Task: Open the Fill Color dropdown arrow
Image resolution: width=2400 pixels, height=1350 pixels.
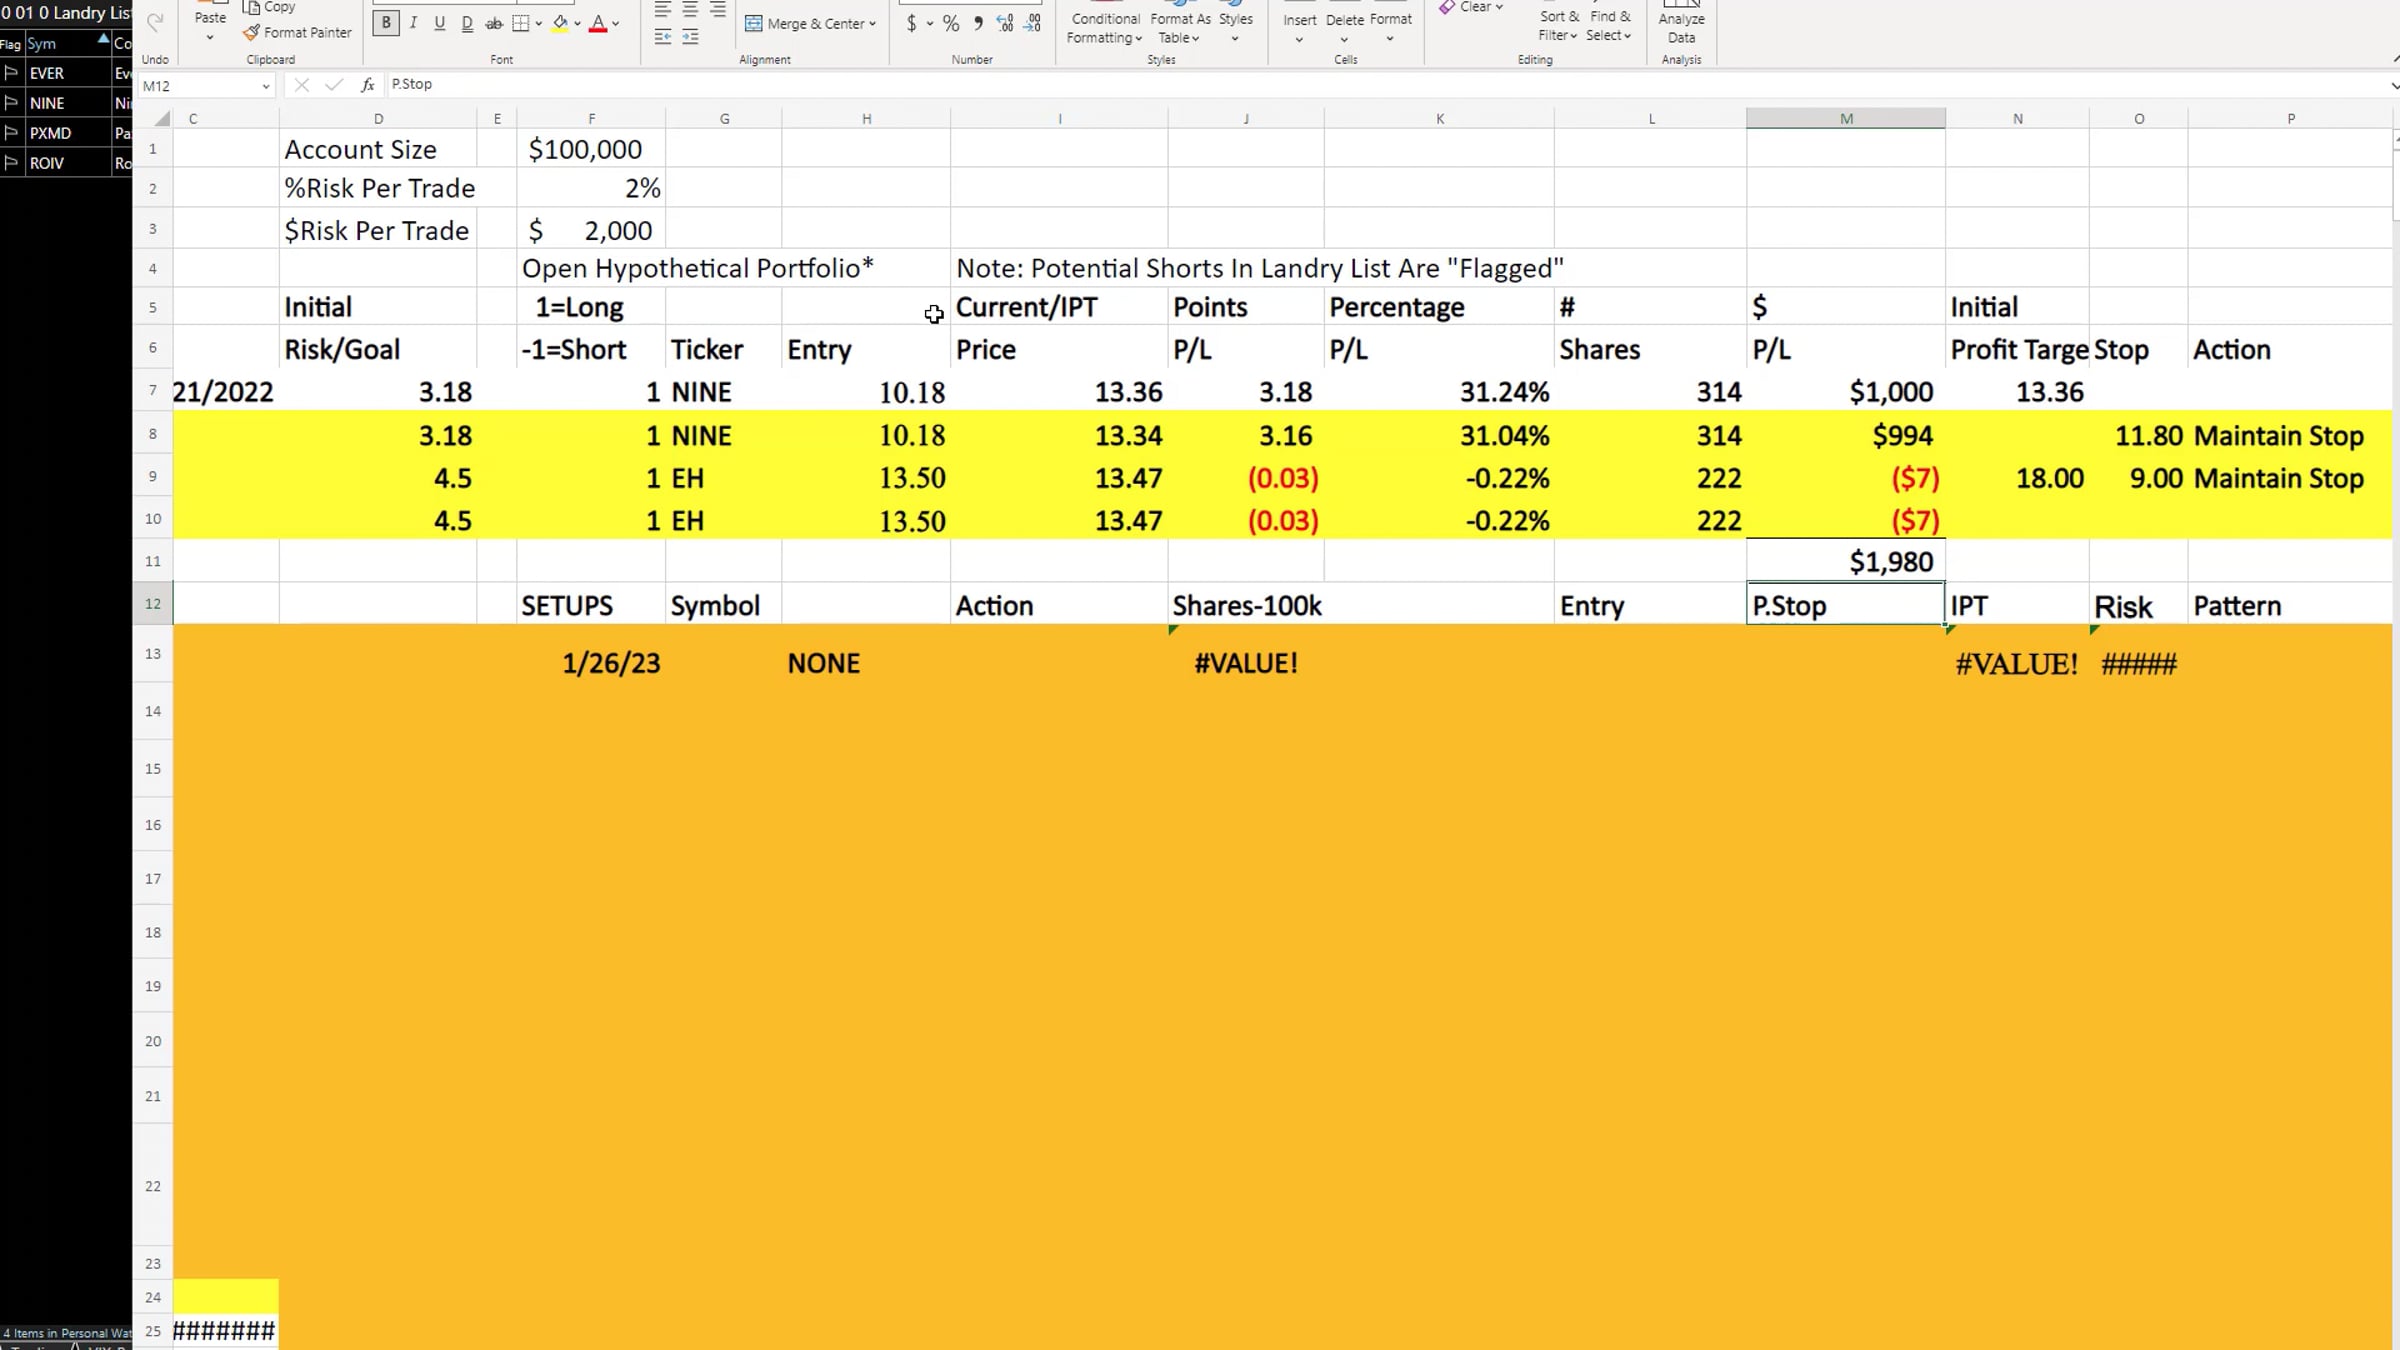Action: 577,24
